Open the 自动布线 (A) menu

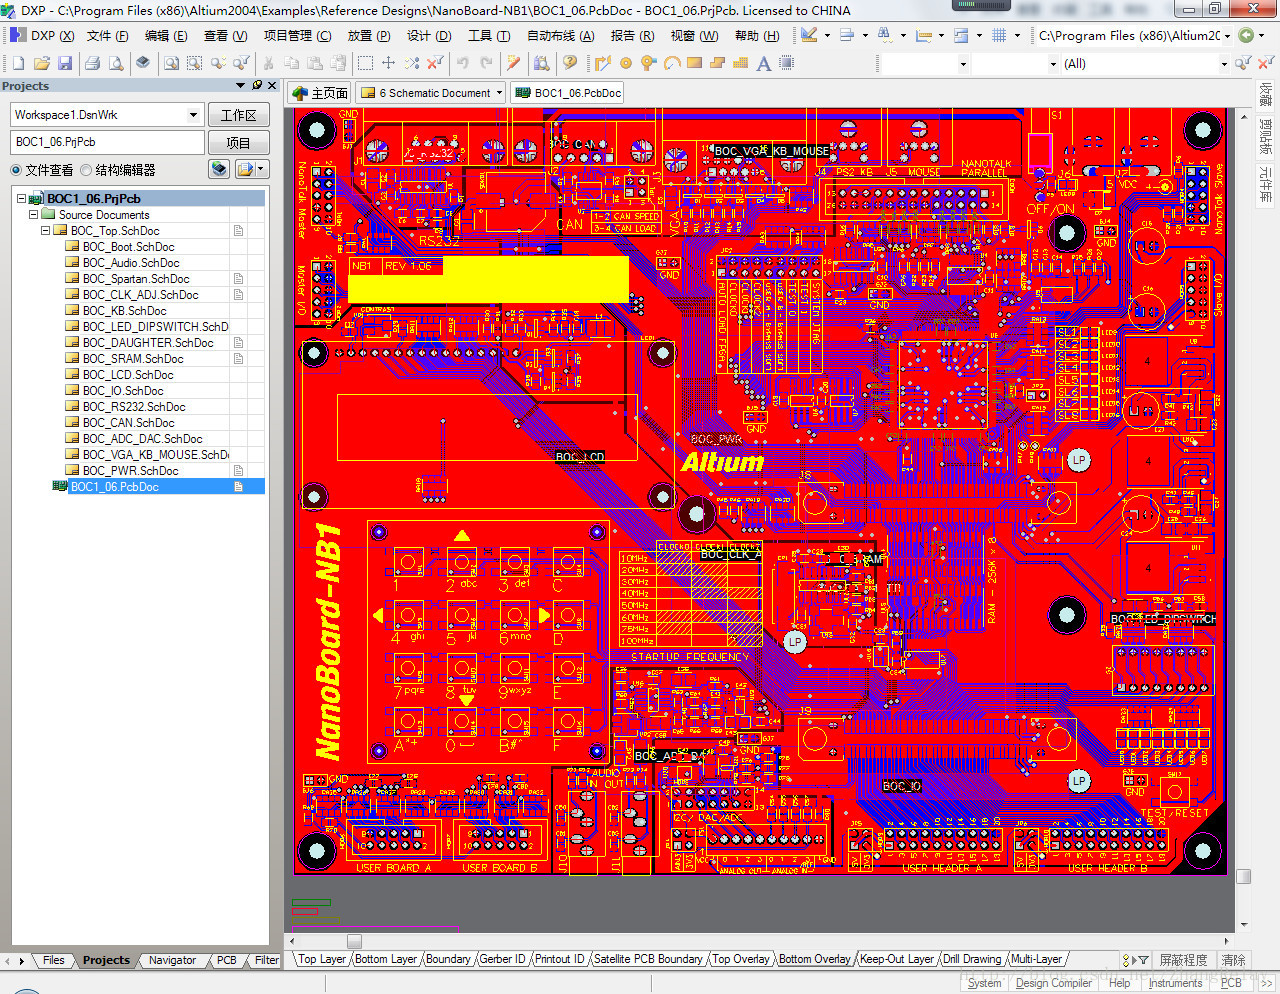[560, 35]
